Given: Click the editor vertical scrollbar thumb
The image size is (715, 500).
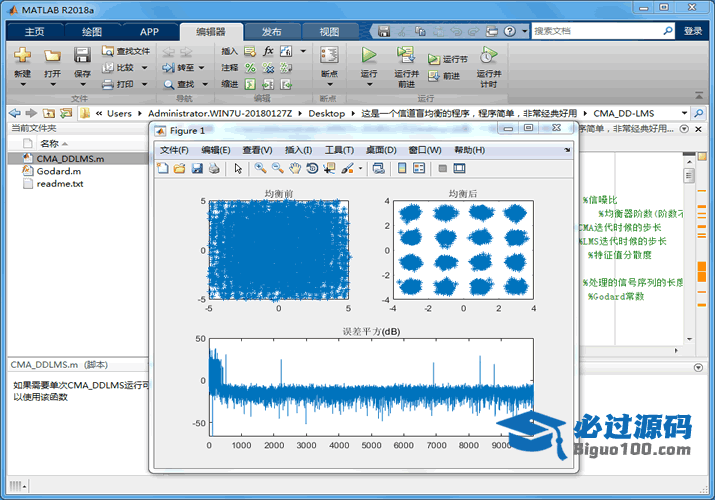Looking at the screenshot, I should [x=689, y=175].
